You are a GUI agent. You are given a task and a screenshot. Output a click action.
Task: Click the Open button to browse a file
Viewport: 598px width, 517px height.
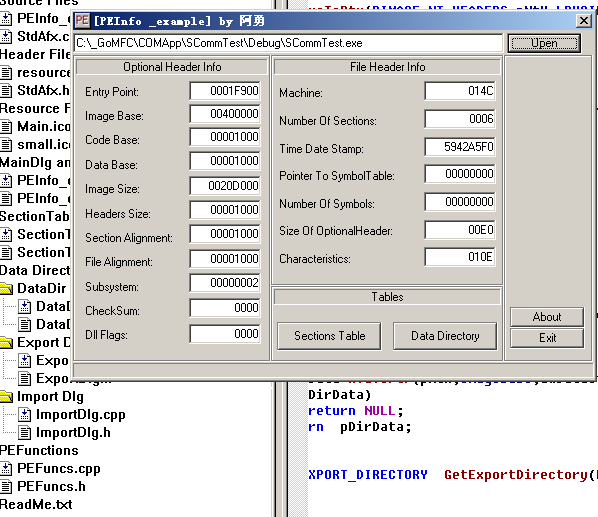(544, 43)
